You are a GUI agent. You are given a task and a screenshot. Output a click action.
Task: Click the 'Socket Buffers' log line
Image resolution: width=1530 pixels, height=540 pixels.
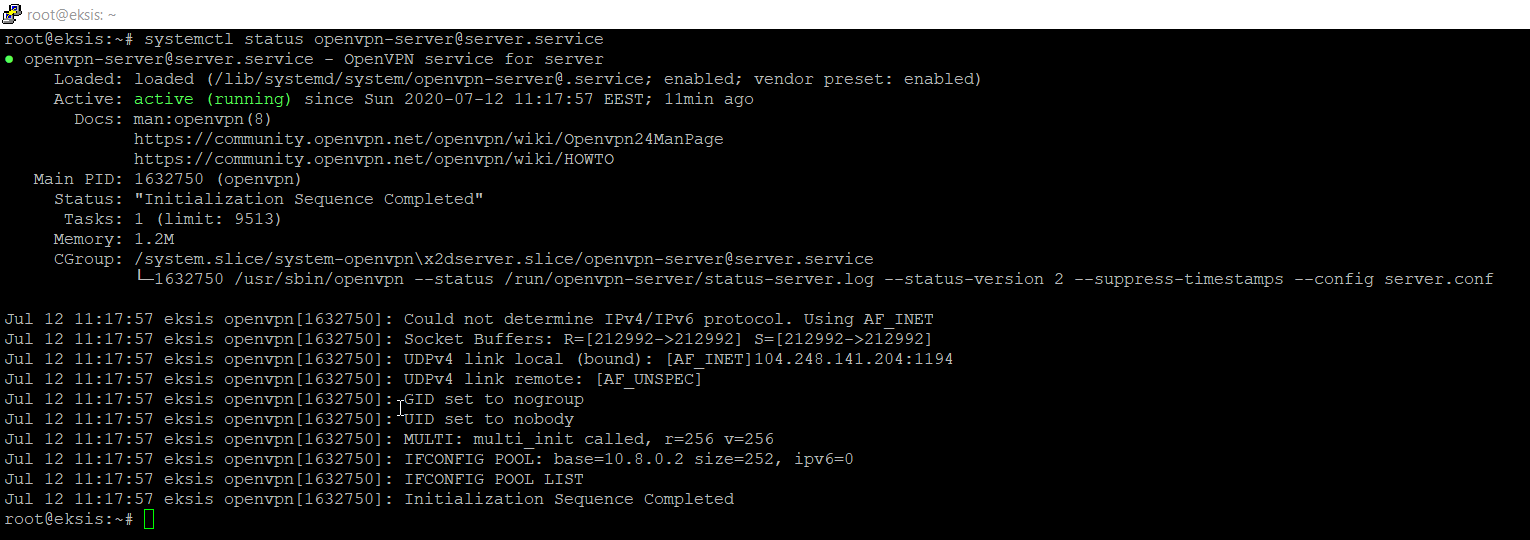coord(668,339)
